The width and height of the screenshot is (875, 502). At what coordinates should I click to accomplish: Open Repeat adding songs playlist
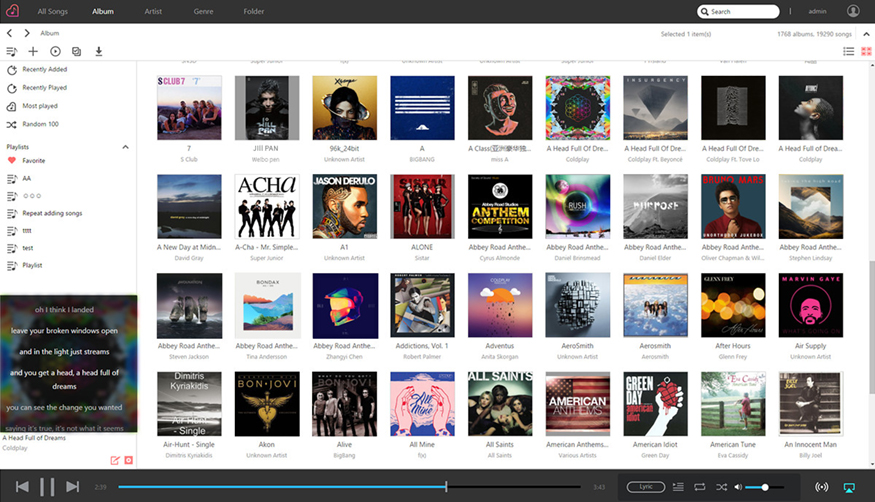[x=52, y=213]
